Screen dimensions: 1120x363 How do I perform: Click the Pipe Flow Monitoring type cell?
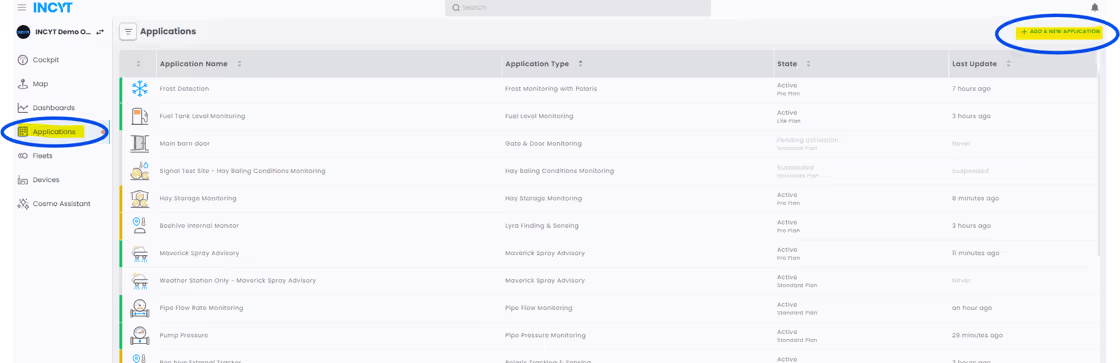(539, 308)
